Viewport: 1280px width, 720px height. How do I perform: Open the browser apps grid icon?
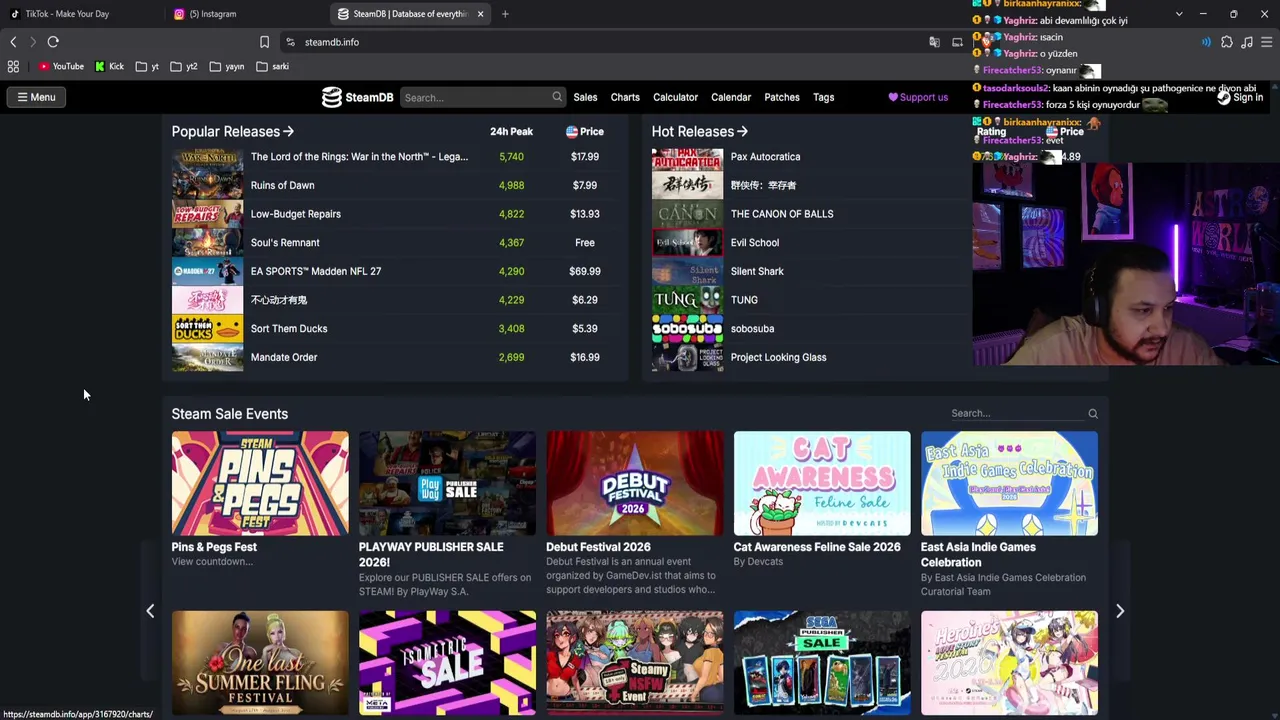[x=13, y=66]
